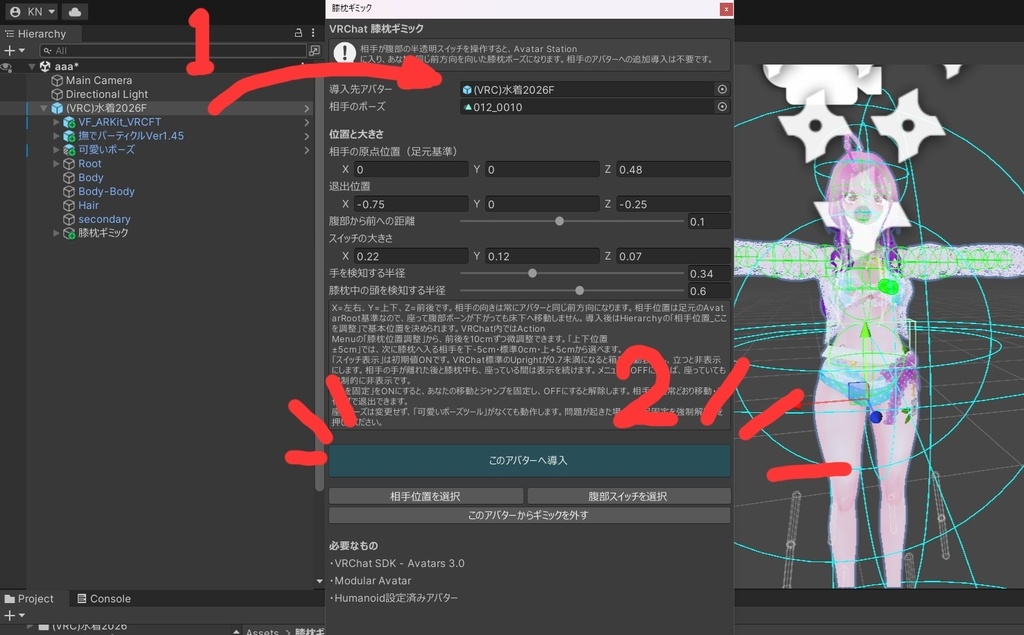
Task: Click the info warning icon in help box
Action: 345,53
